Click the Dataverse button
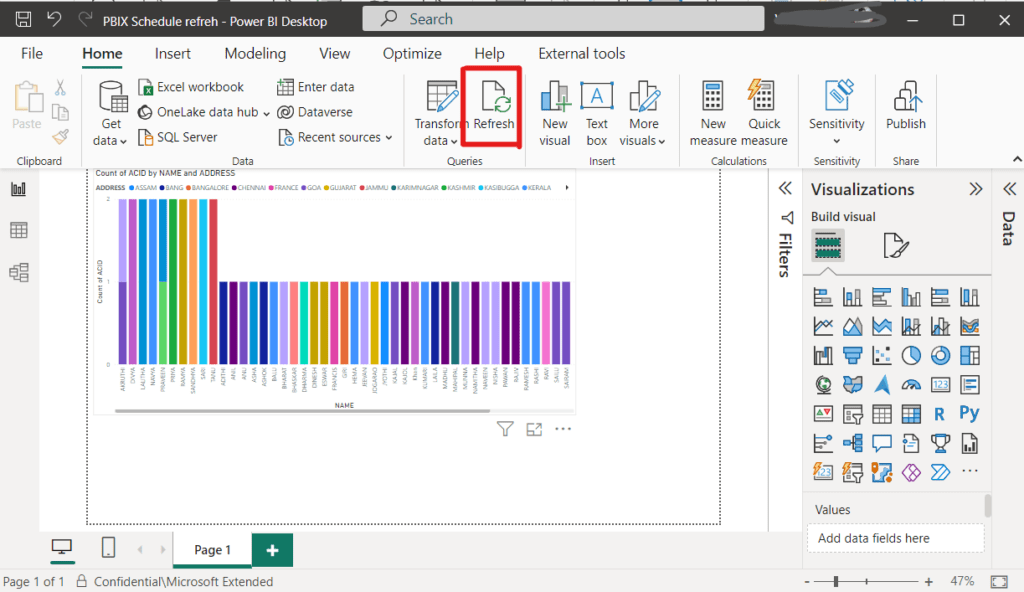The image size is (1024, 592). click(315, 112)
